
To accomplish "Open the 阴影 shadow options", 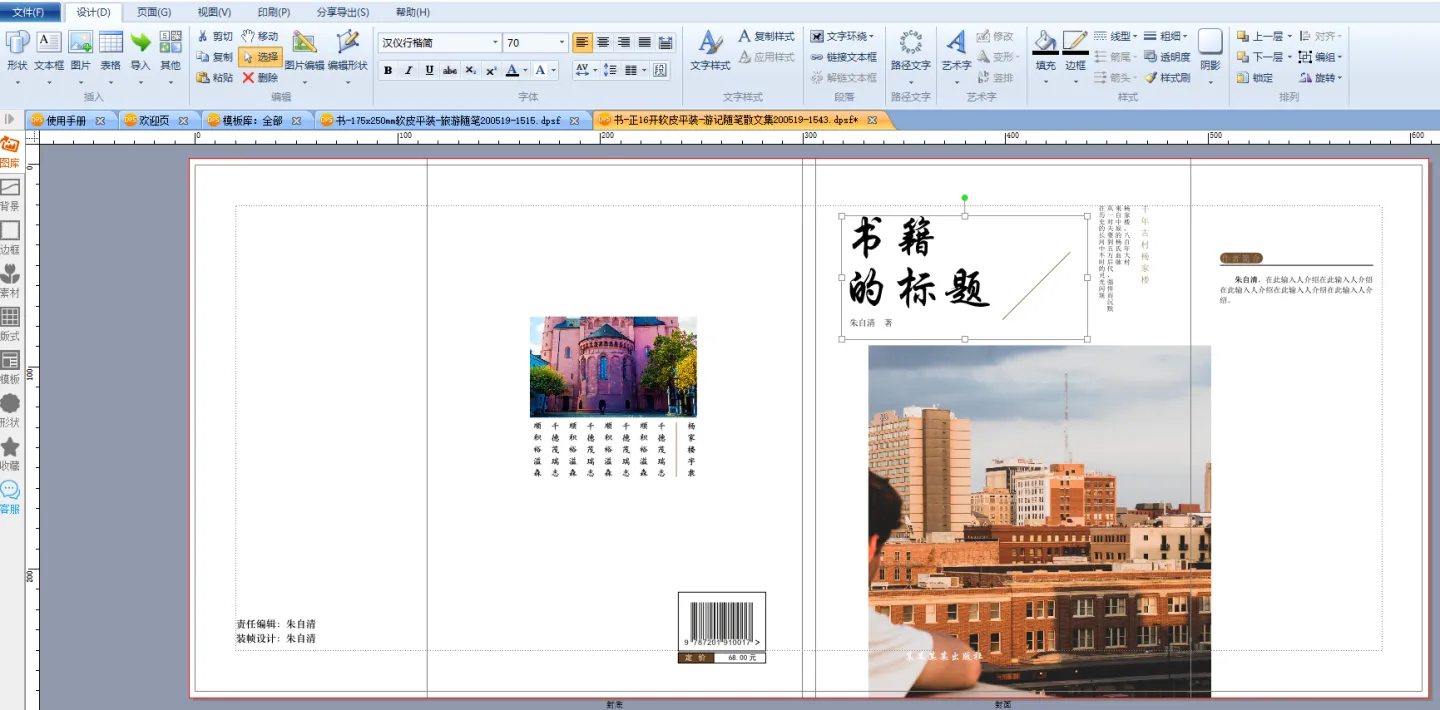I will 1210,51.
